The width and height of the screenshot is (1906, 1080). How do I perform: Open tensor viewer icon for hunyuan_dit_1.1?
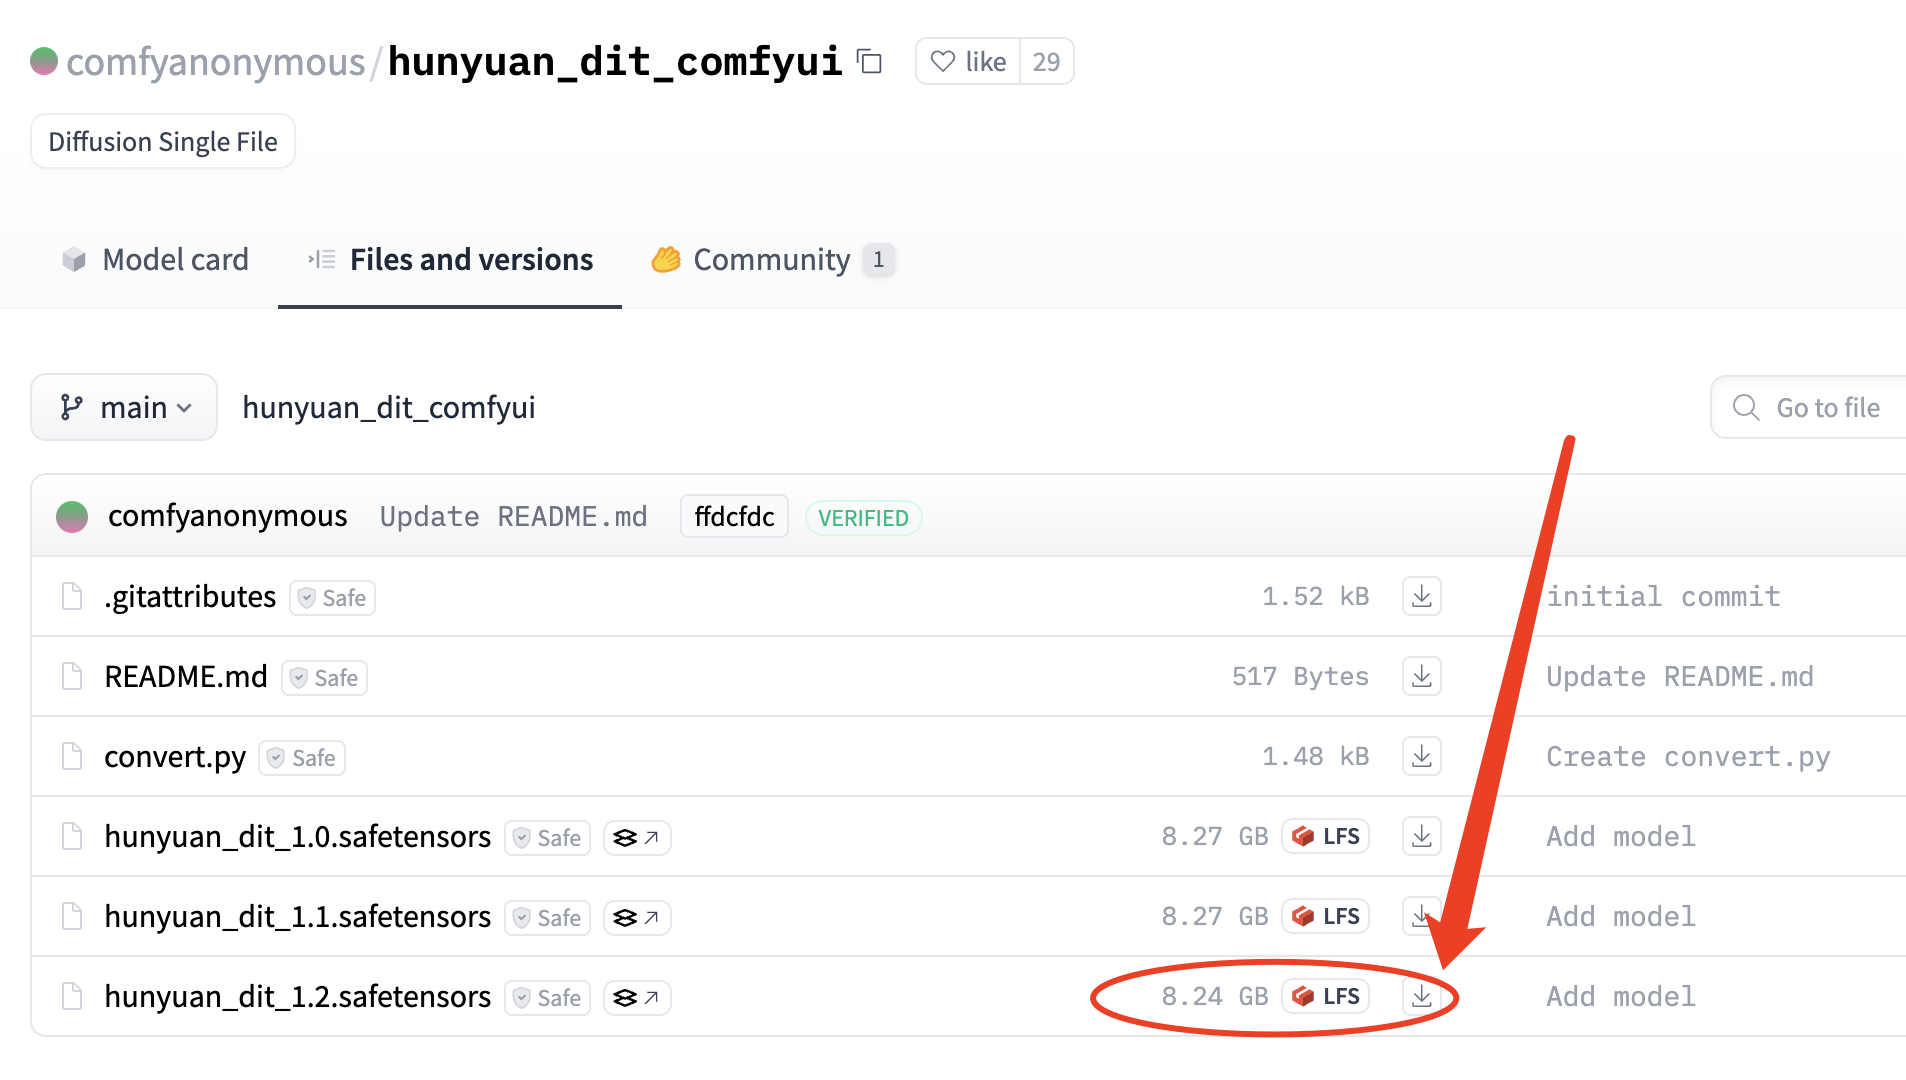point(637,918)
